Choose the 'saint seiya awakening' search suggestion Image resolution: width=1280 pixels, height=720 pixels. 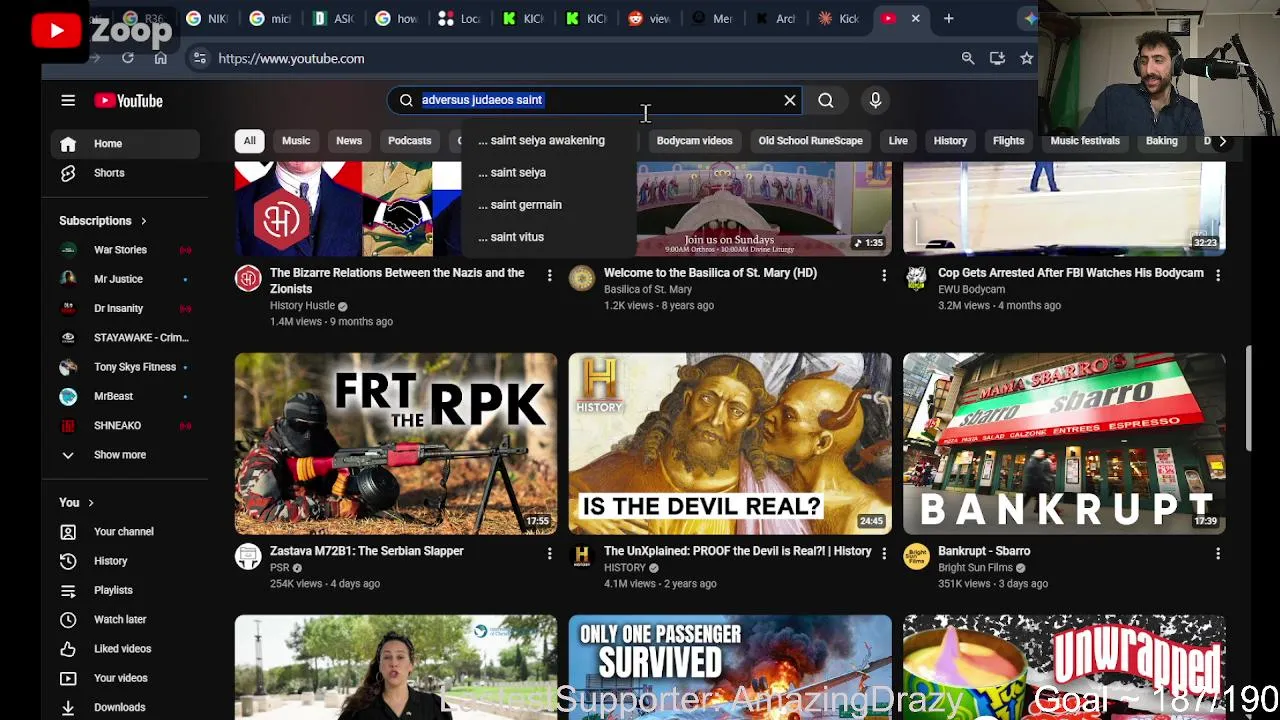pyautogui.click(x=548, y=140)
